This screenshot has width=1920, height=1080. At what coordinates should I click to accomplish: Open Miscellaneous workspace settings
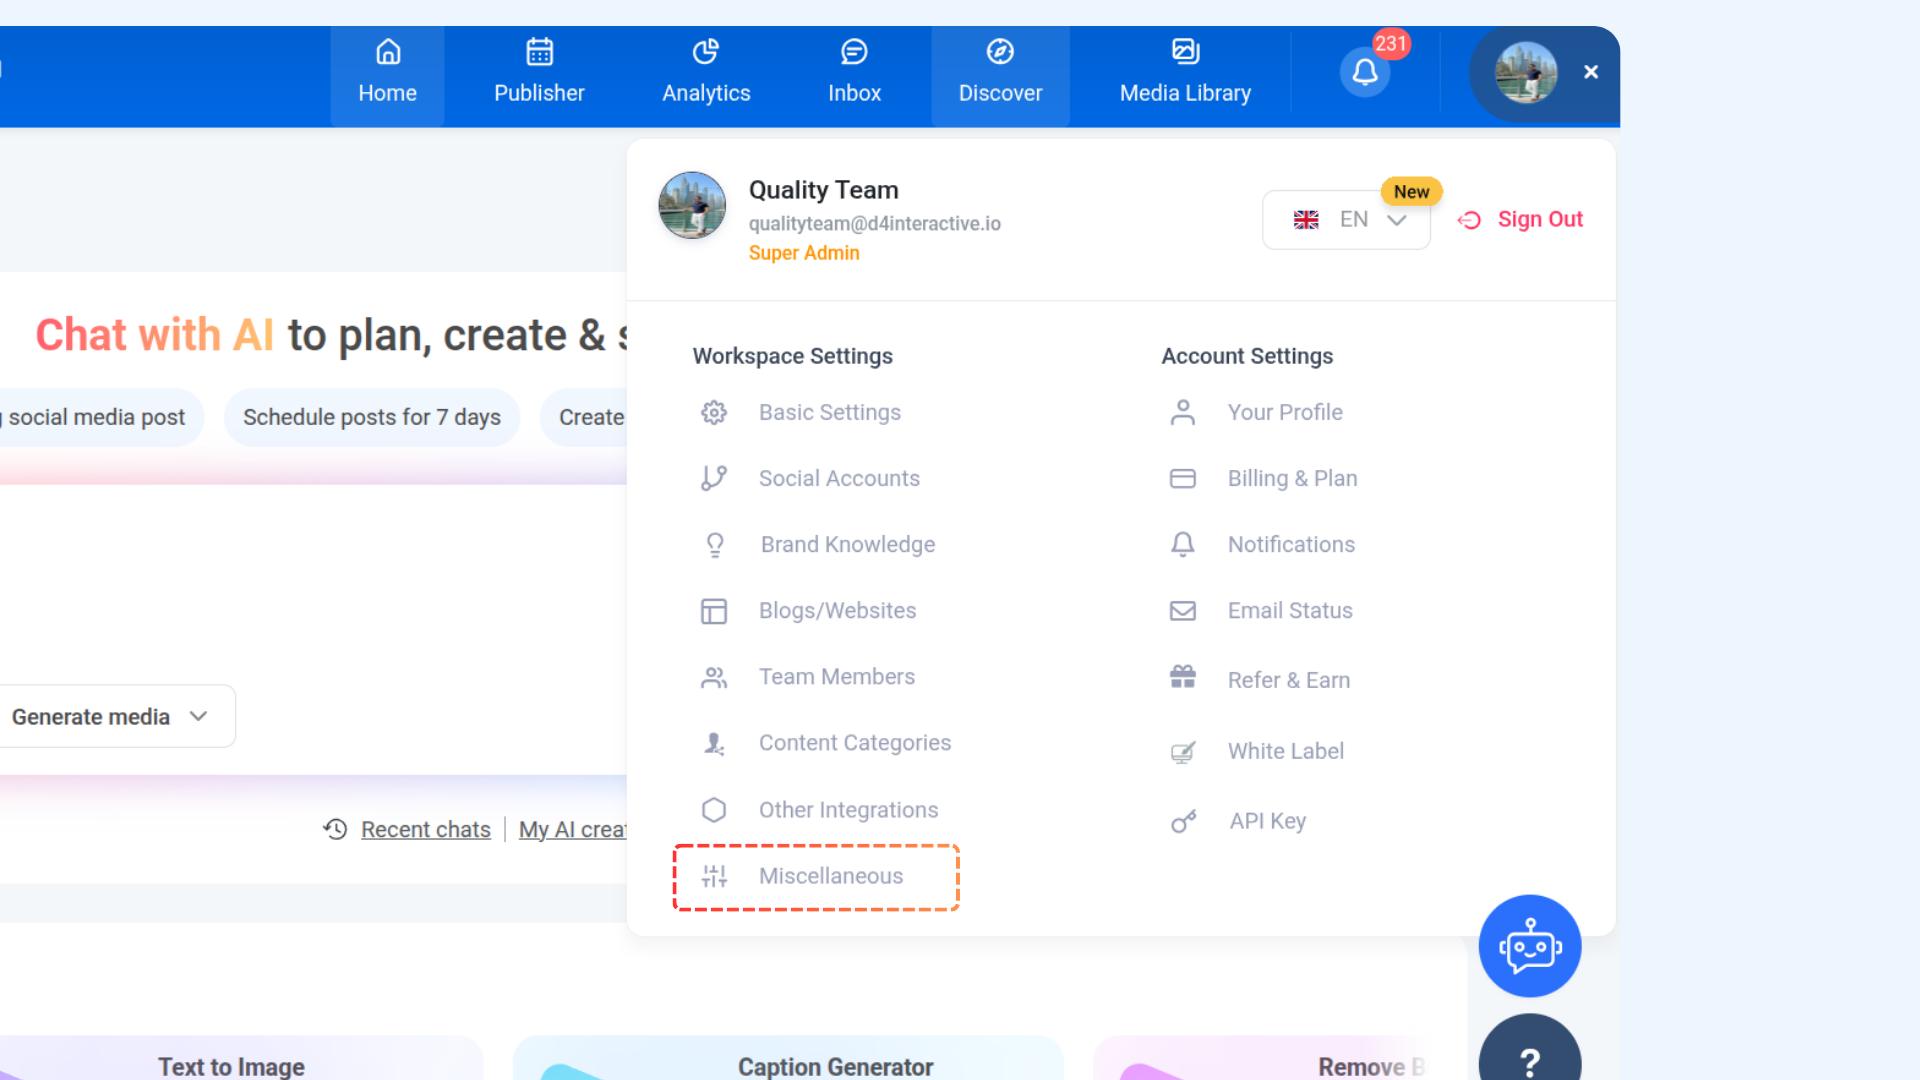(830, 876)
